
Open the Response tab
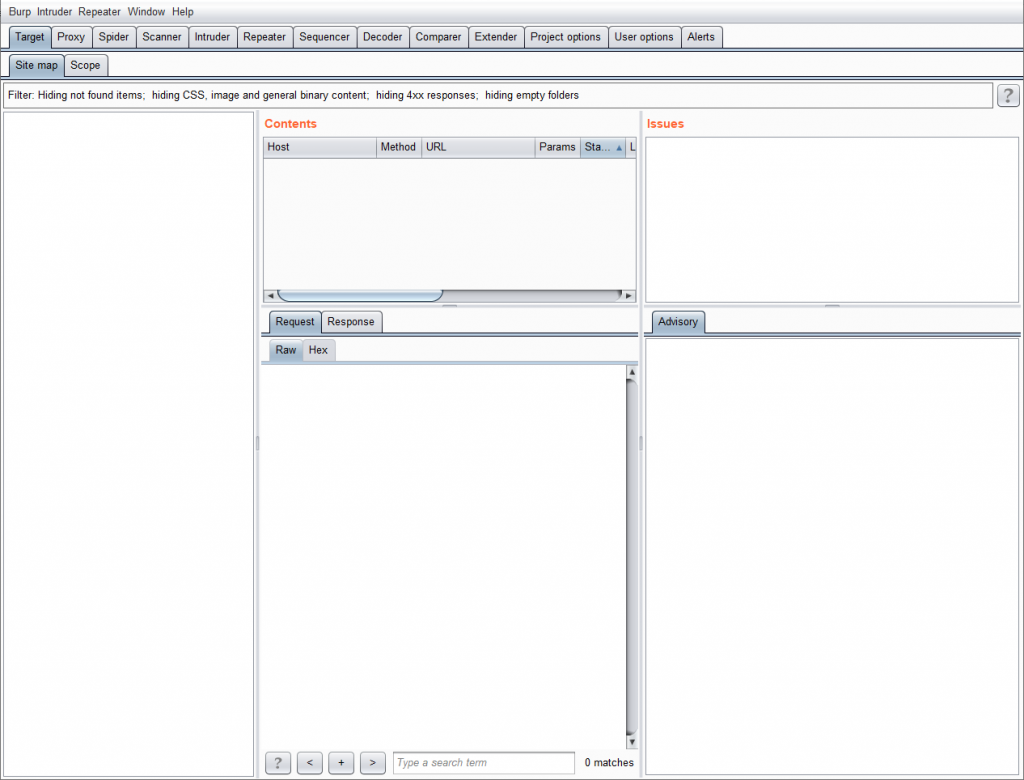[x=351, y=321]
